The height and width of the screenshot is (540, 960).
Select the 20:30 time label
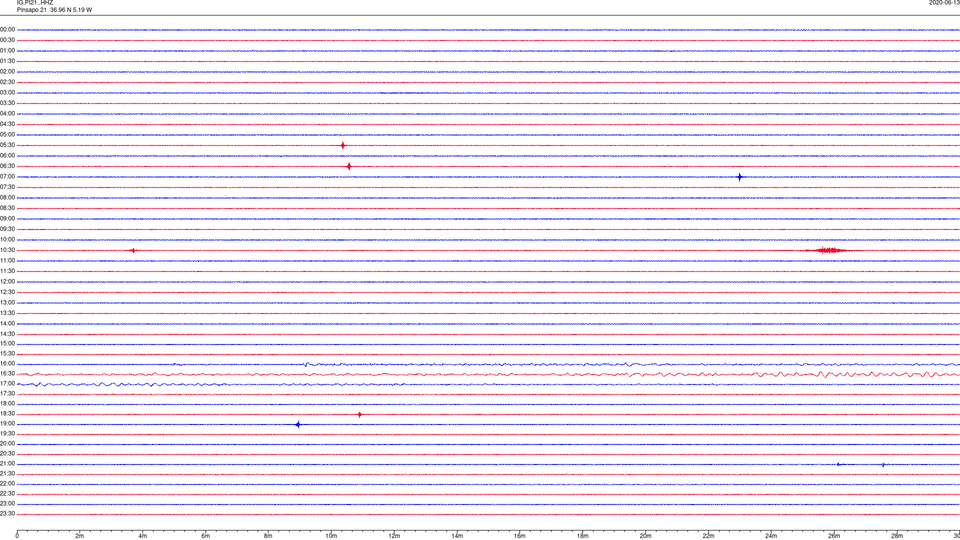point(8,454)
